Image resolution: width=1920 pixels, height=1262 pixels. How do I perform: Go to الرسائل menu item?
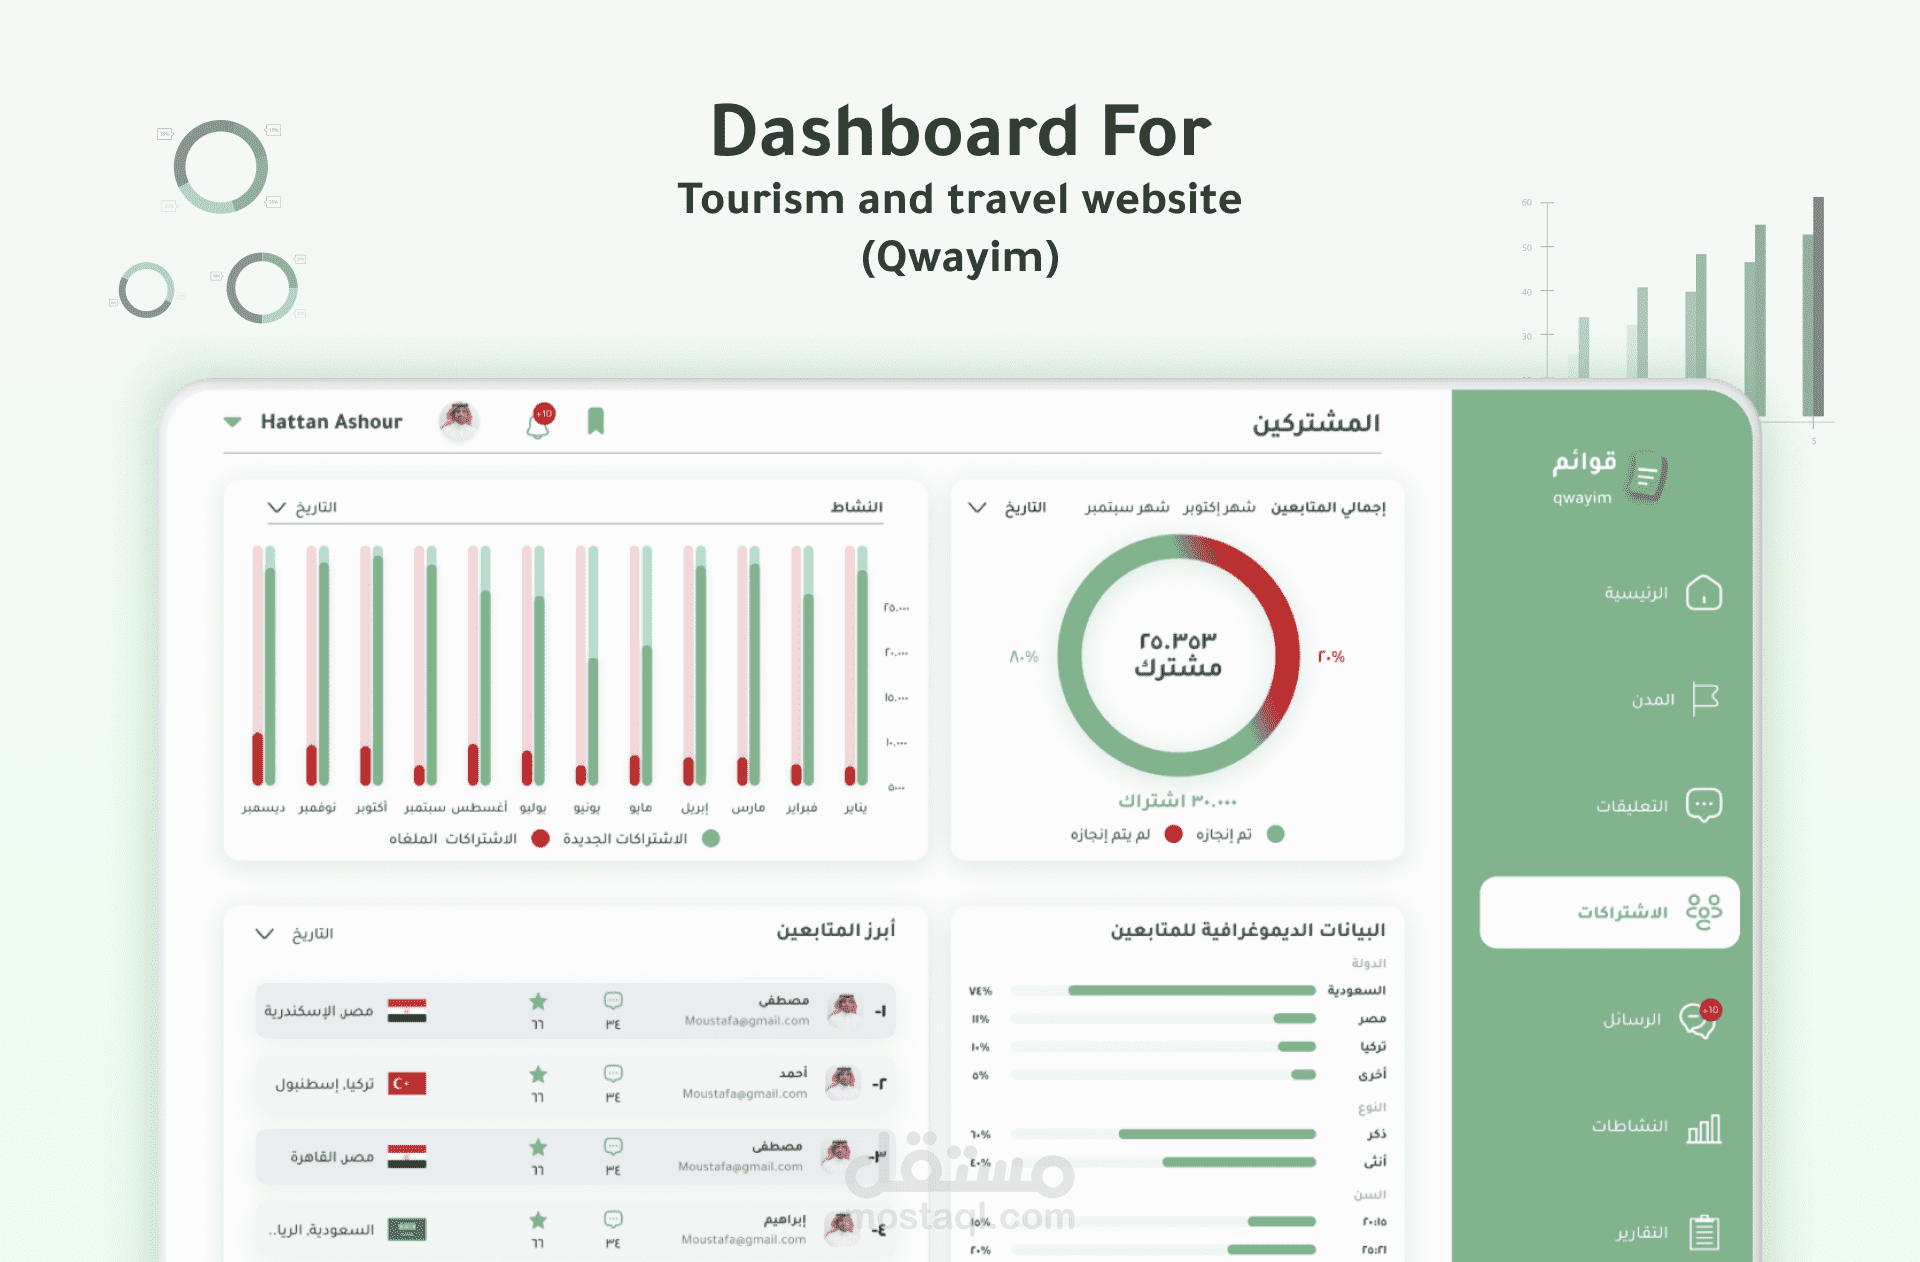click(x=1632, y=1019)
